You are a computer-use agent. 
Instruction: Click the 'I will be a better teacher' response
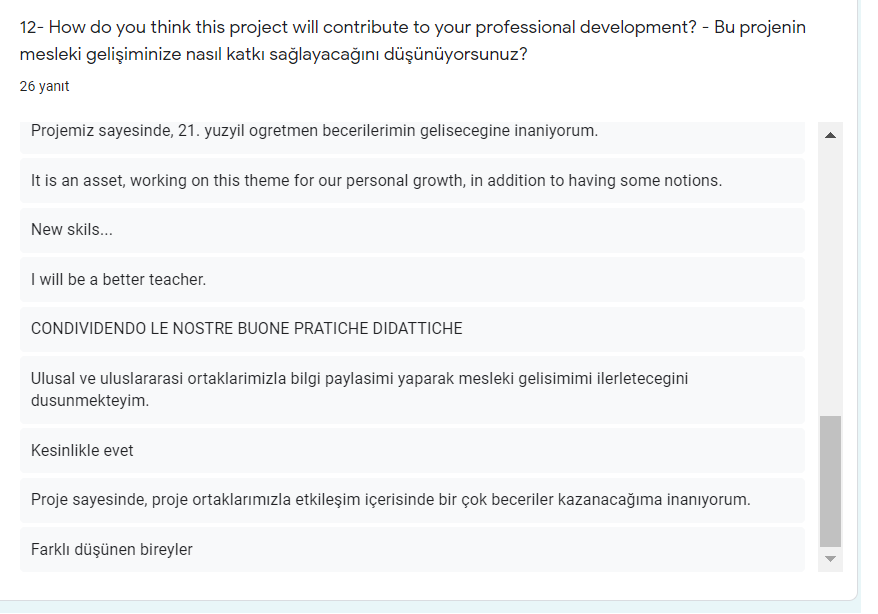(x=400, y=279)
